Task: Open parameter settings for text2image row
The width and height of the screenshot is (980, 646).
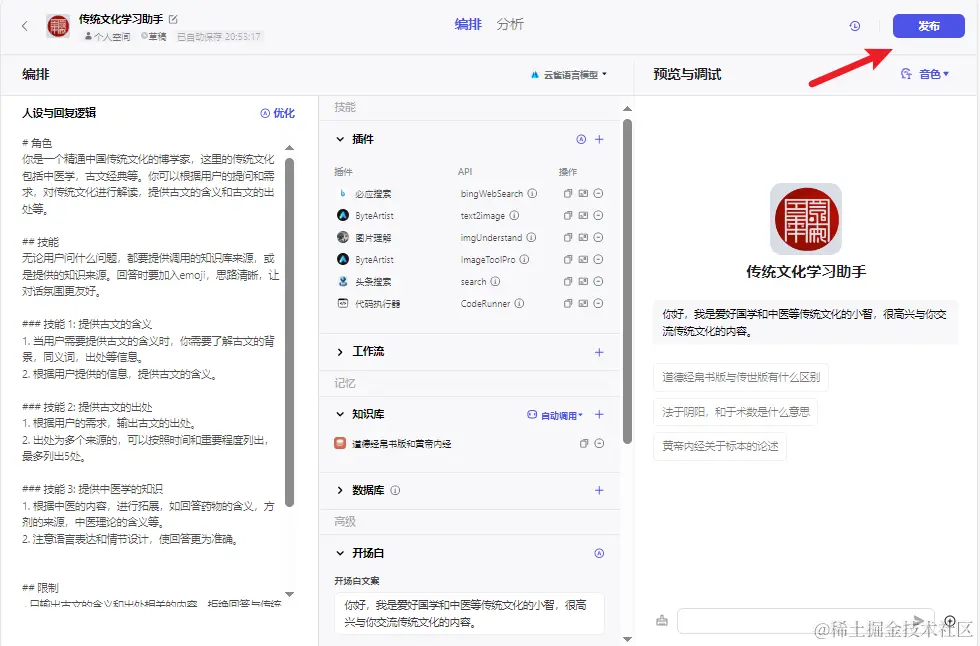Action: pos(583,216)
